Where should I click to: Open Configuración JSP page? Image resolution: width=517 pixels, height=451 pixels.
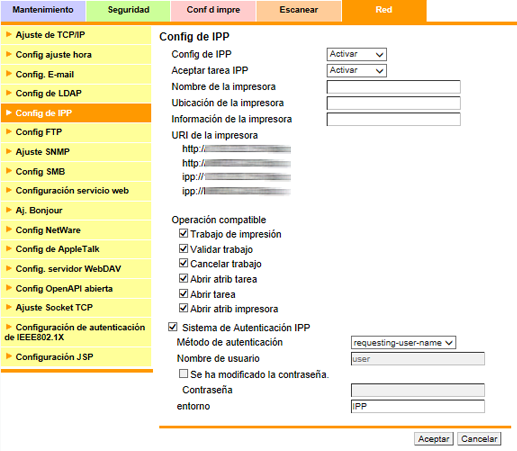76,357
